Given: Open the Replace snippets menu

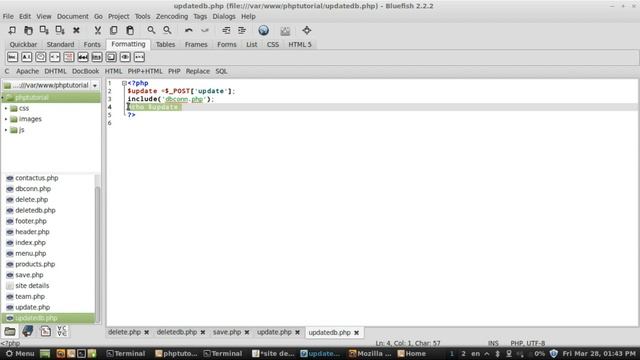Looking at the screenshot, I should click(x=198, y=71).
